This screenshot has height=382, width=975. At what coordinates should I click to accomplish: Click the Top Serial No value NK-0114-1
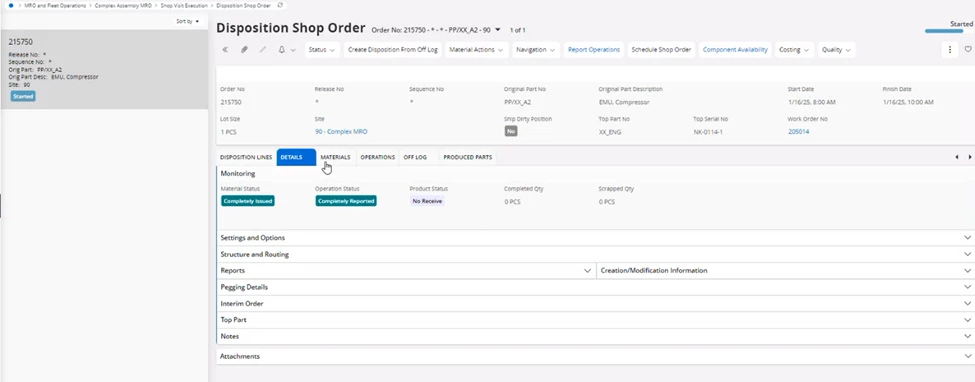click(708, 132)
